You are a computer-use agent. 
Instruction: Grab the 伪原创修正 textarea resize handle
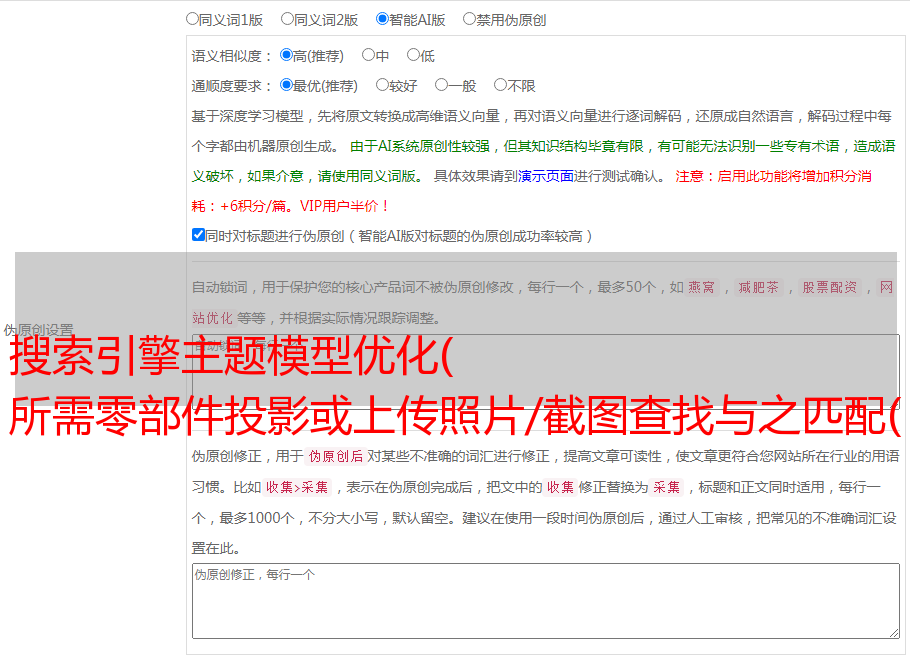[x=893, y=632]
